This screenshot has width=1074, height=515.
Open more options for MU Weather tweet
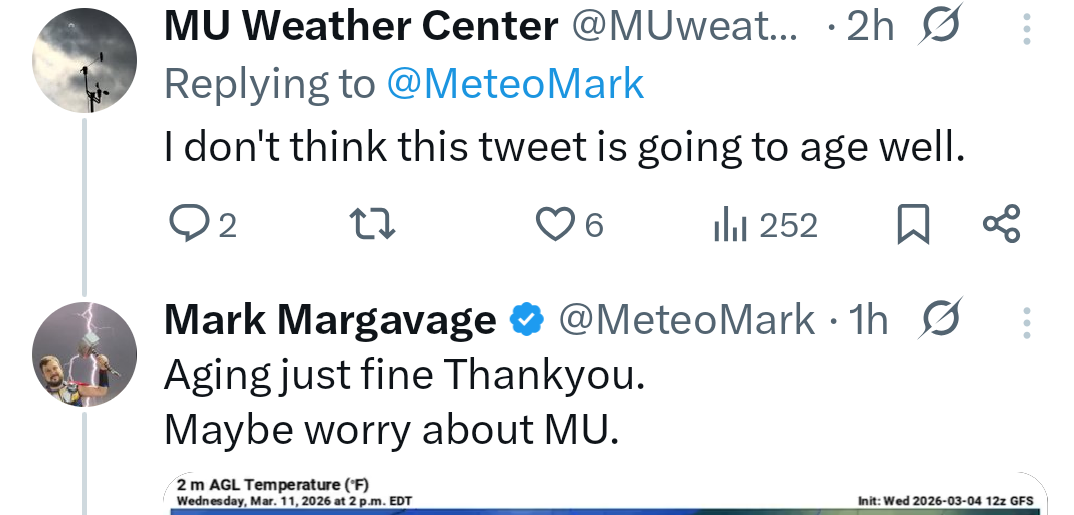(1027, 28)
